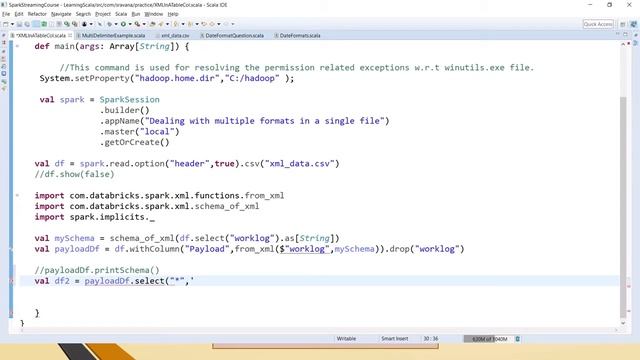The image size is (640, 360).
Task: Click the Debug bug toolbar icon
Action: [x=109, y=24]
